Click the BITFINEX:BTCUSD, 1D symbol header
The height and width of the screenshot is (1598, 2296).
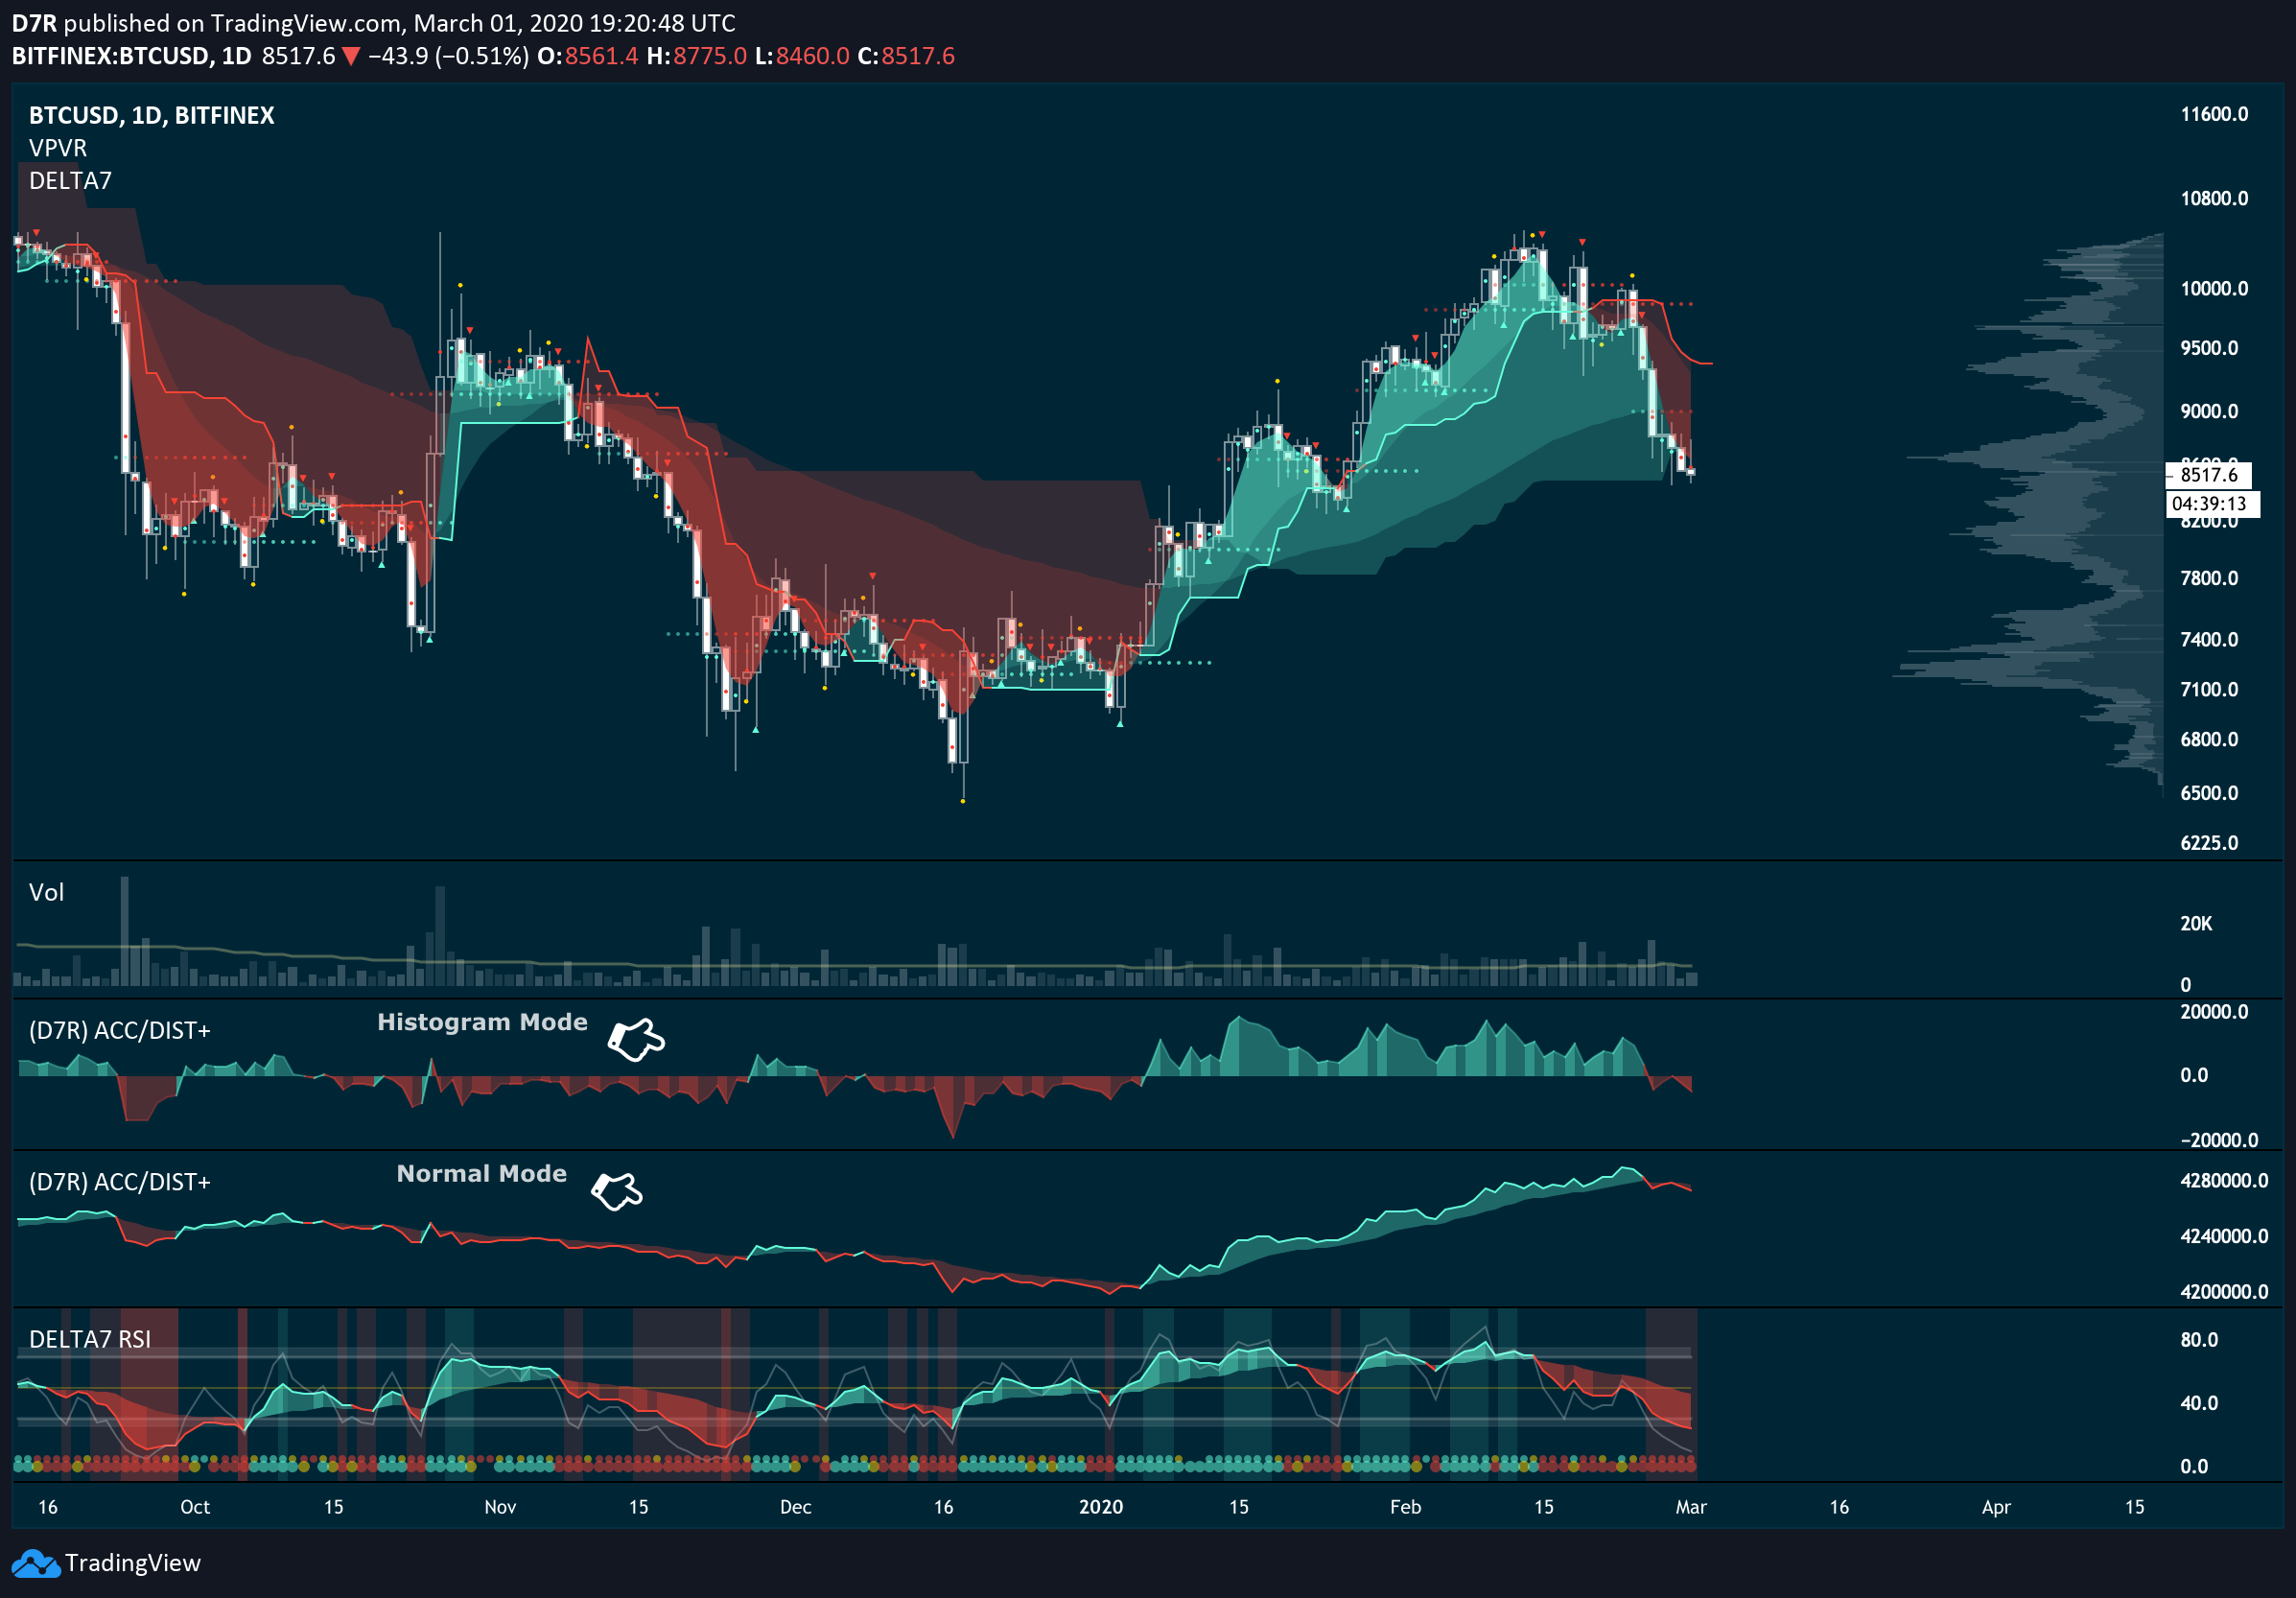coord(131,56)
